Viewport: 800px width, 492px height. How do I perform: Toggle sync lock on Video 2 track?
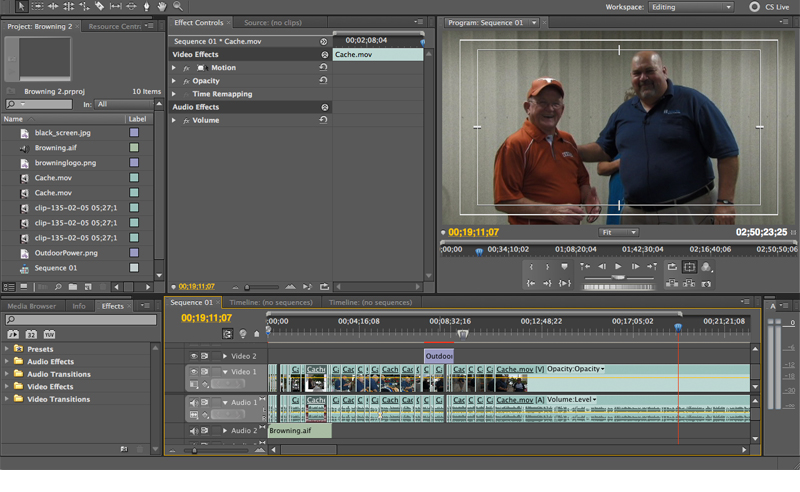tap(205, 356)
